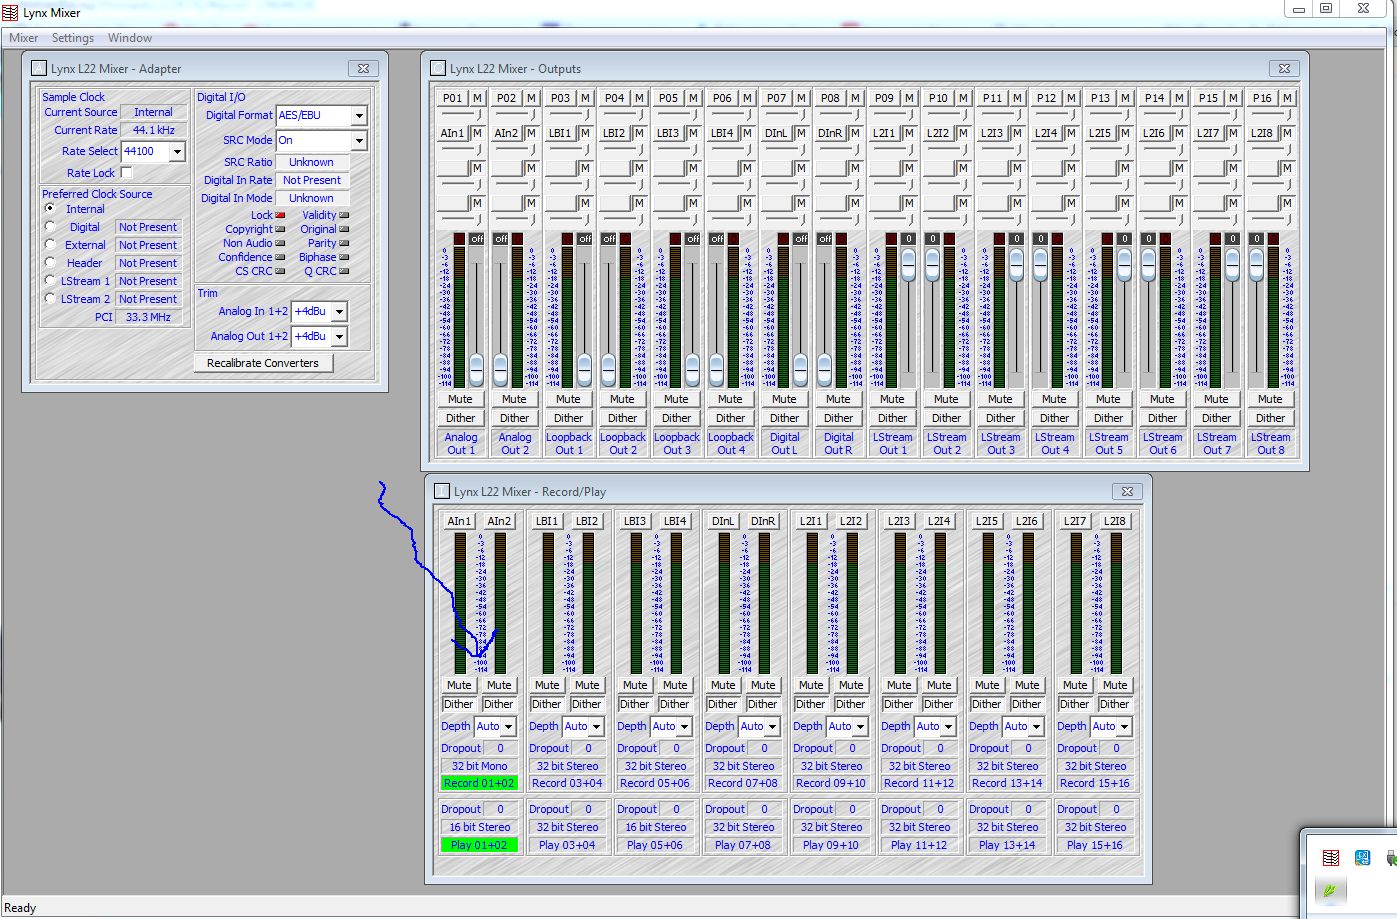This screenshot has width=1397, height=919.
Task: Click the LStream Out 1 volume fader
Action: (908, 264)
